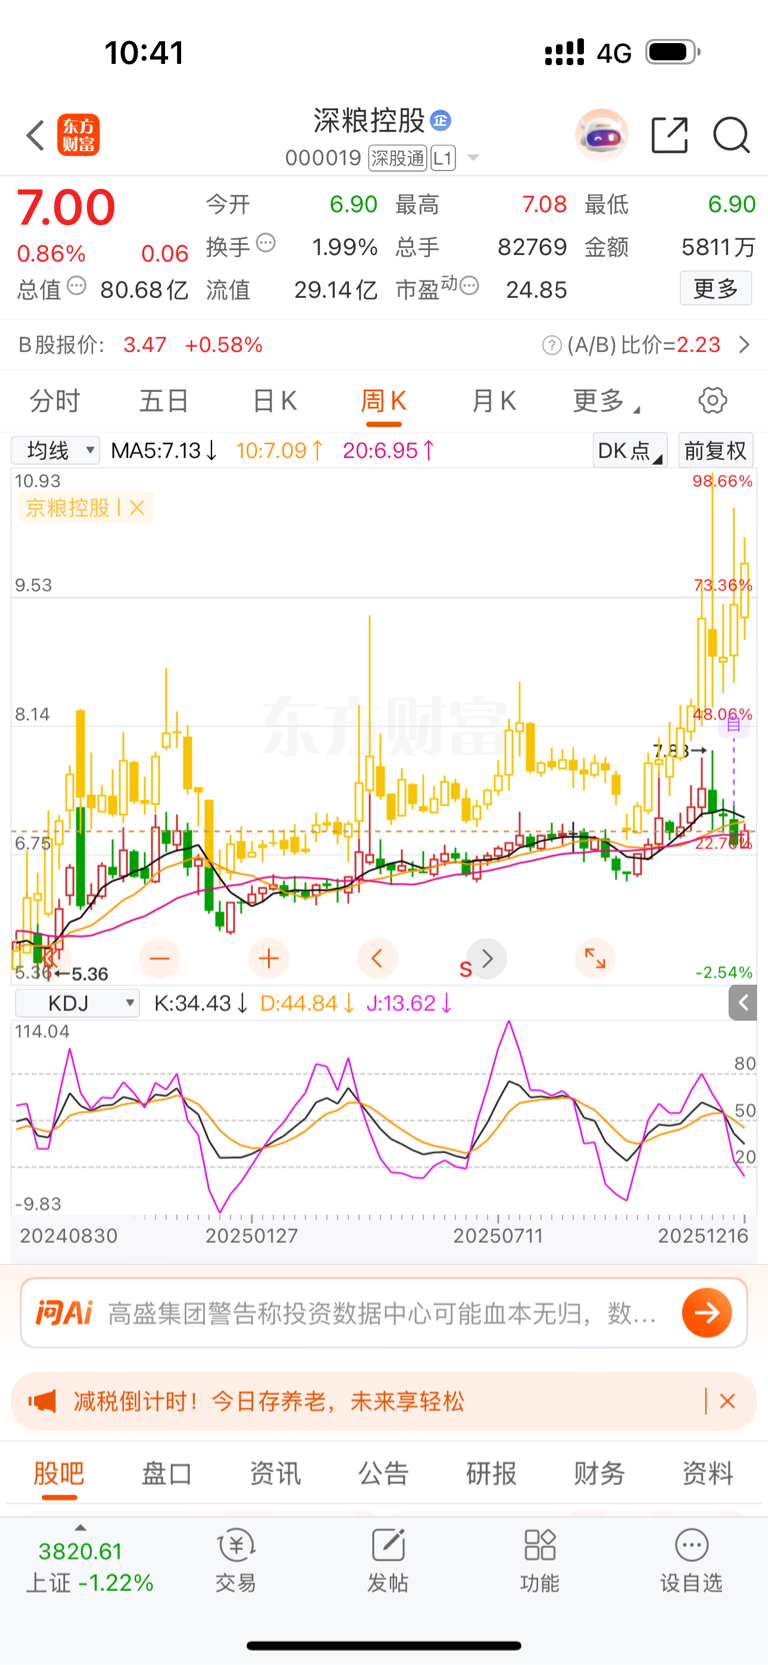
Task: Open the 更多 chart periods menu
Action: pyautogui.click(x=605, y=401)
